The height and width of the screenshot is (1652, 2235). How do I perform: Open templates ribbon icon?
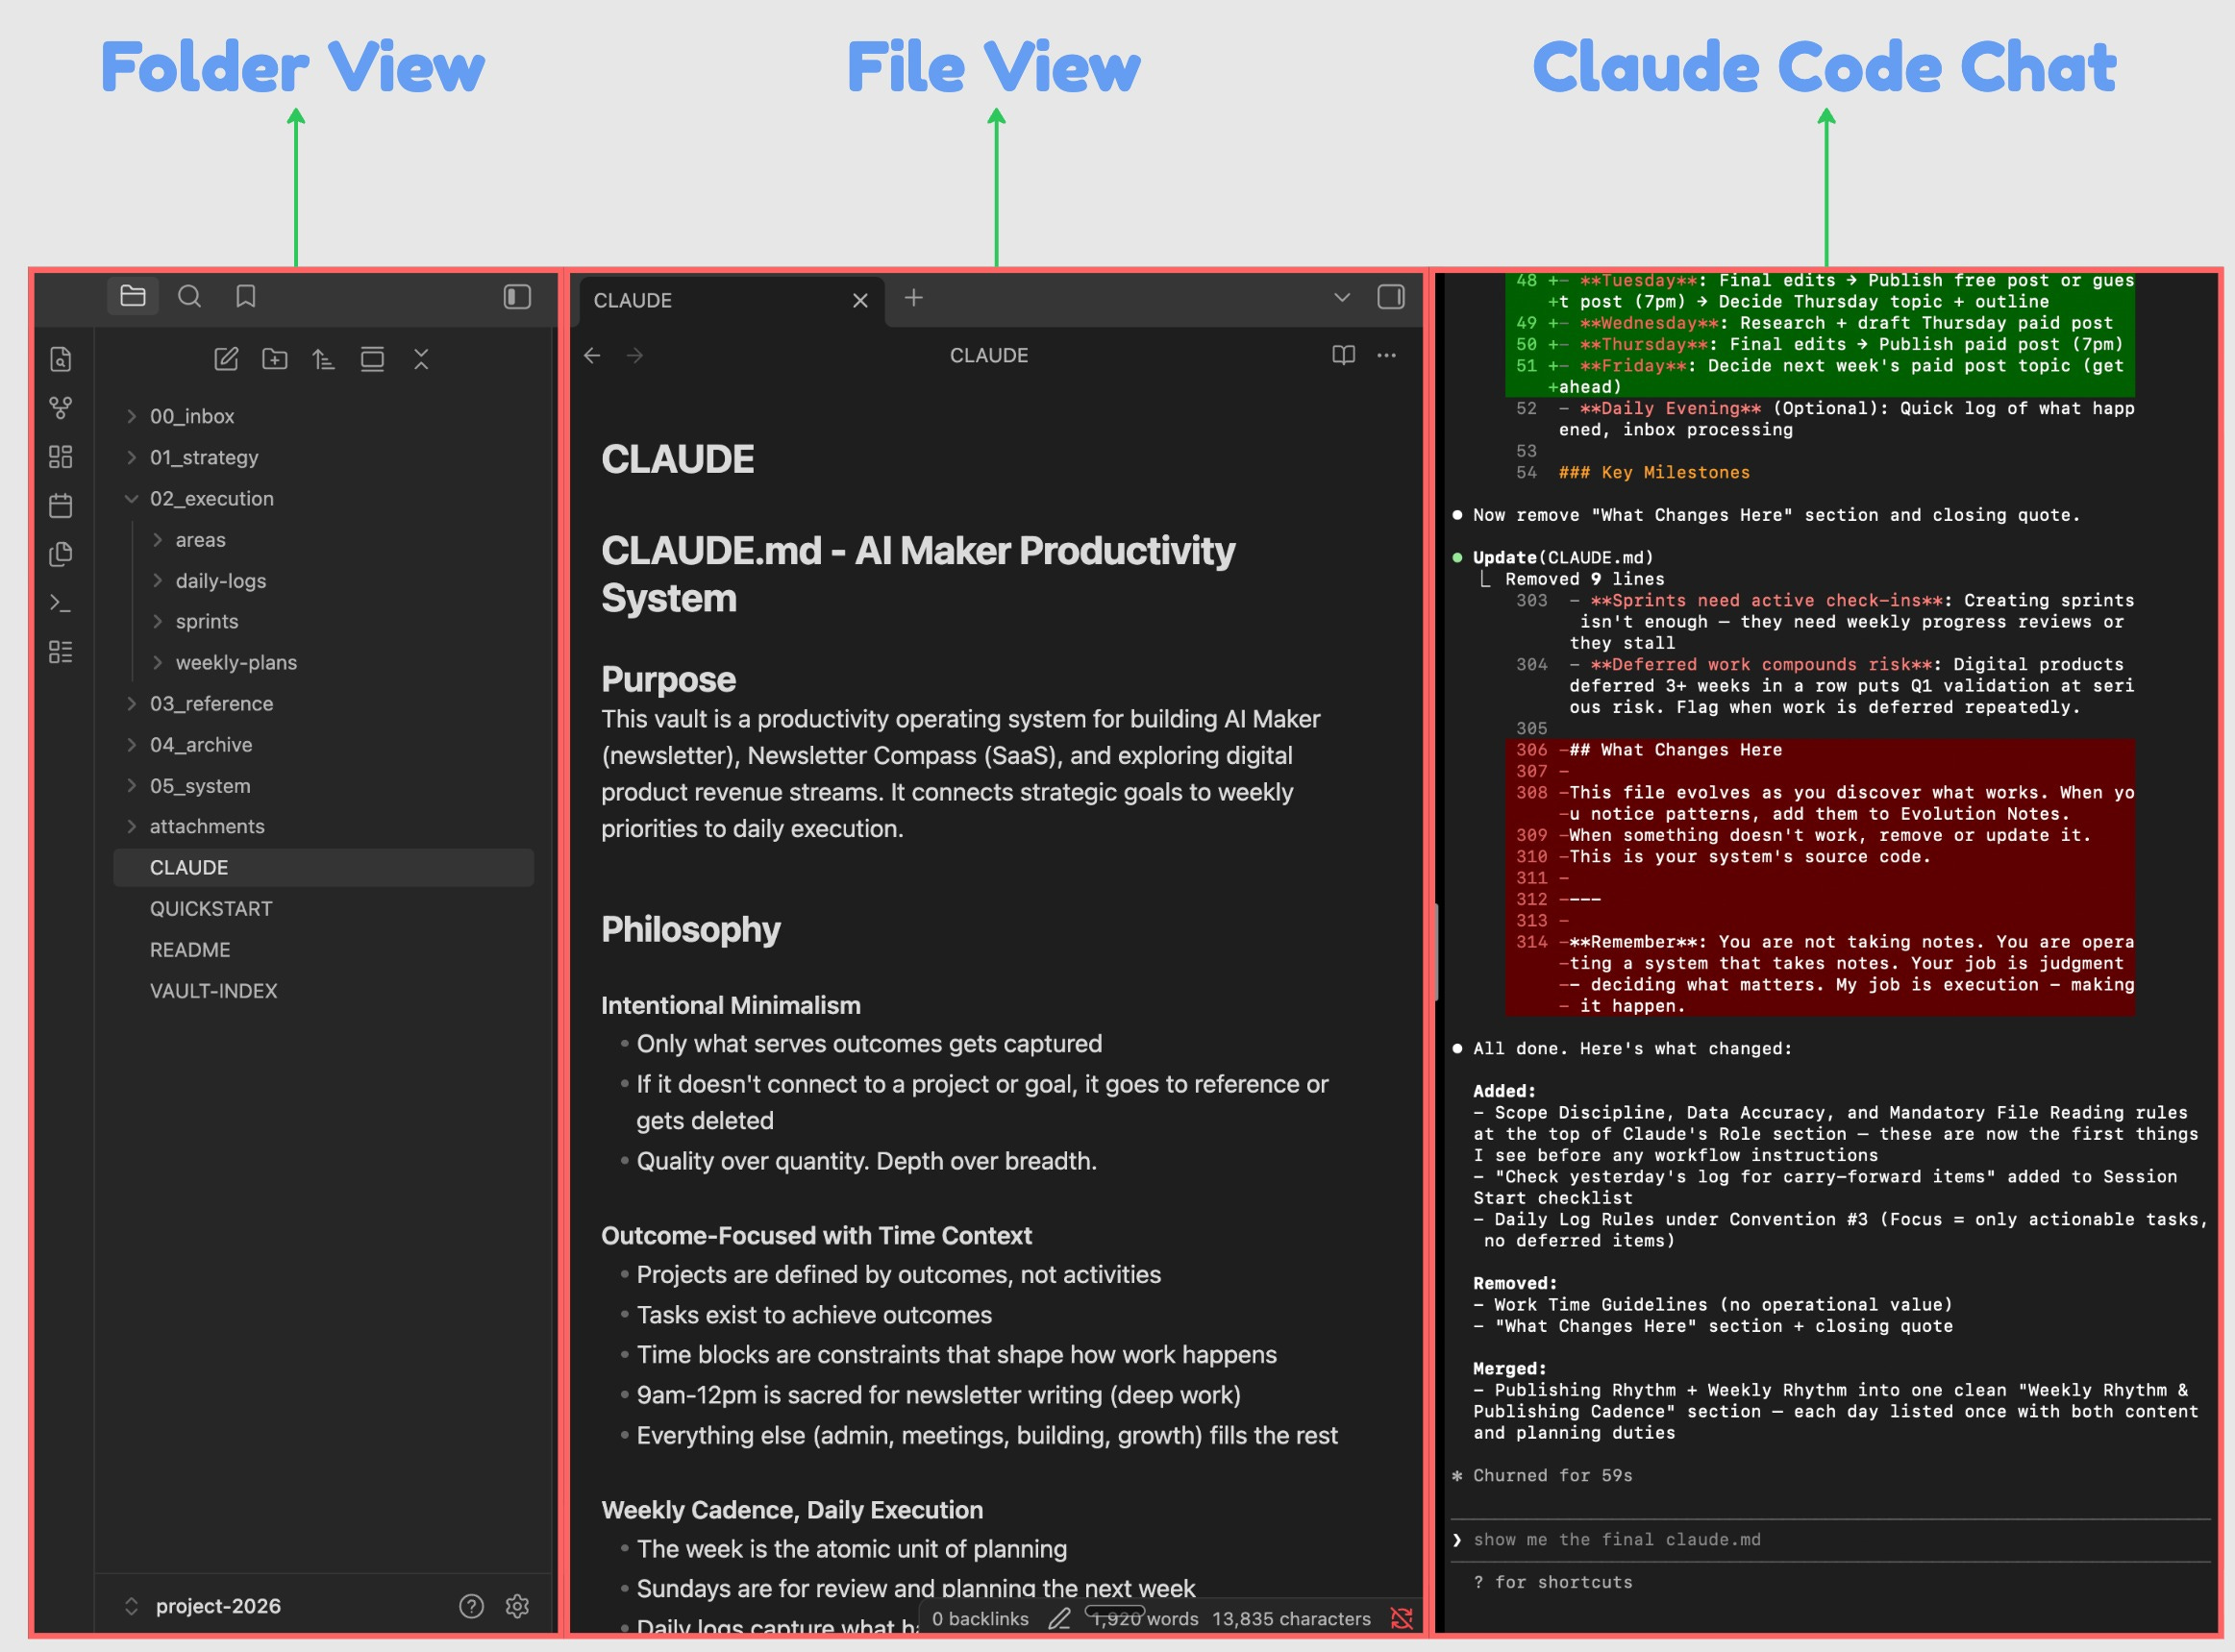point(61,554)
